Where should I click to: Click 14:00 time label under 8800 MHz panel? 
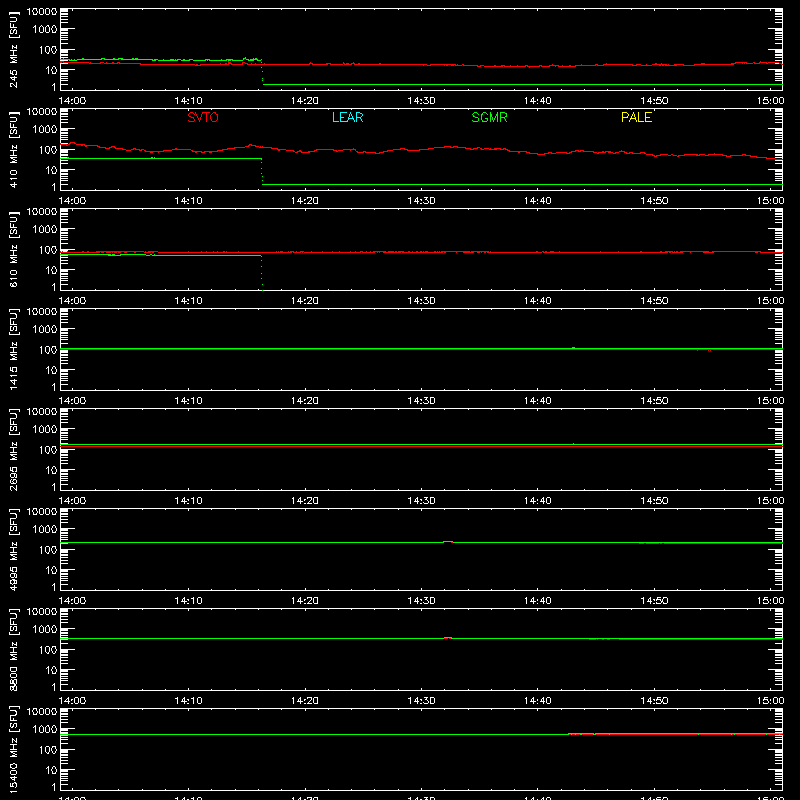point(72,701)
